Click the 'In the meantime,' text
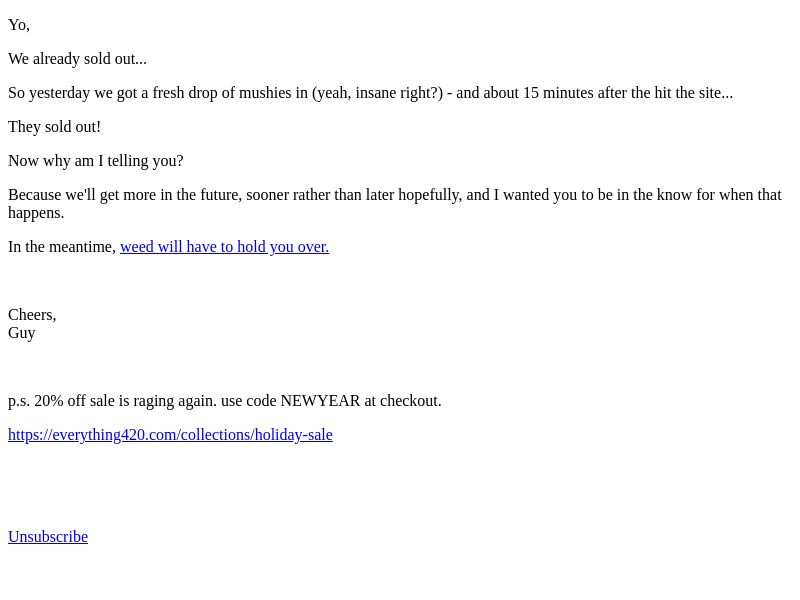This screenshot has width=800, height=600. point(62,247)
